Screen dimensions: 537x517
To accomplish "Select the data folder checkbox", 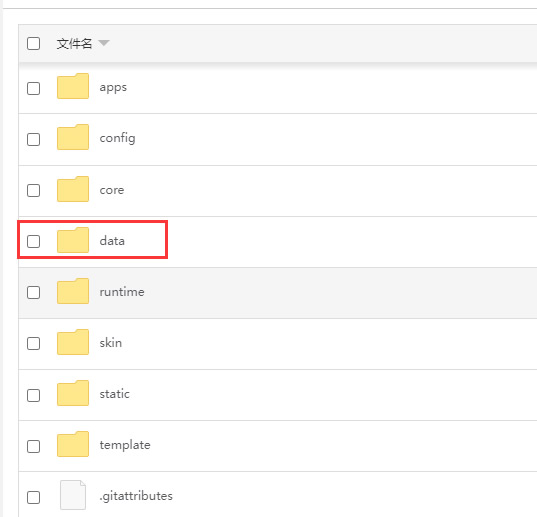I will (x=34, y=241).
